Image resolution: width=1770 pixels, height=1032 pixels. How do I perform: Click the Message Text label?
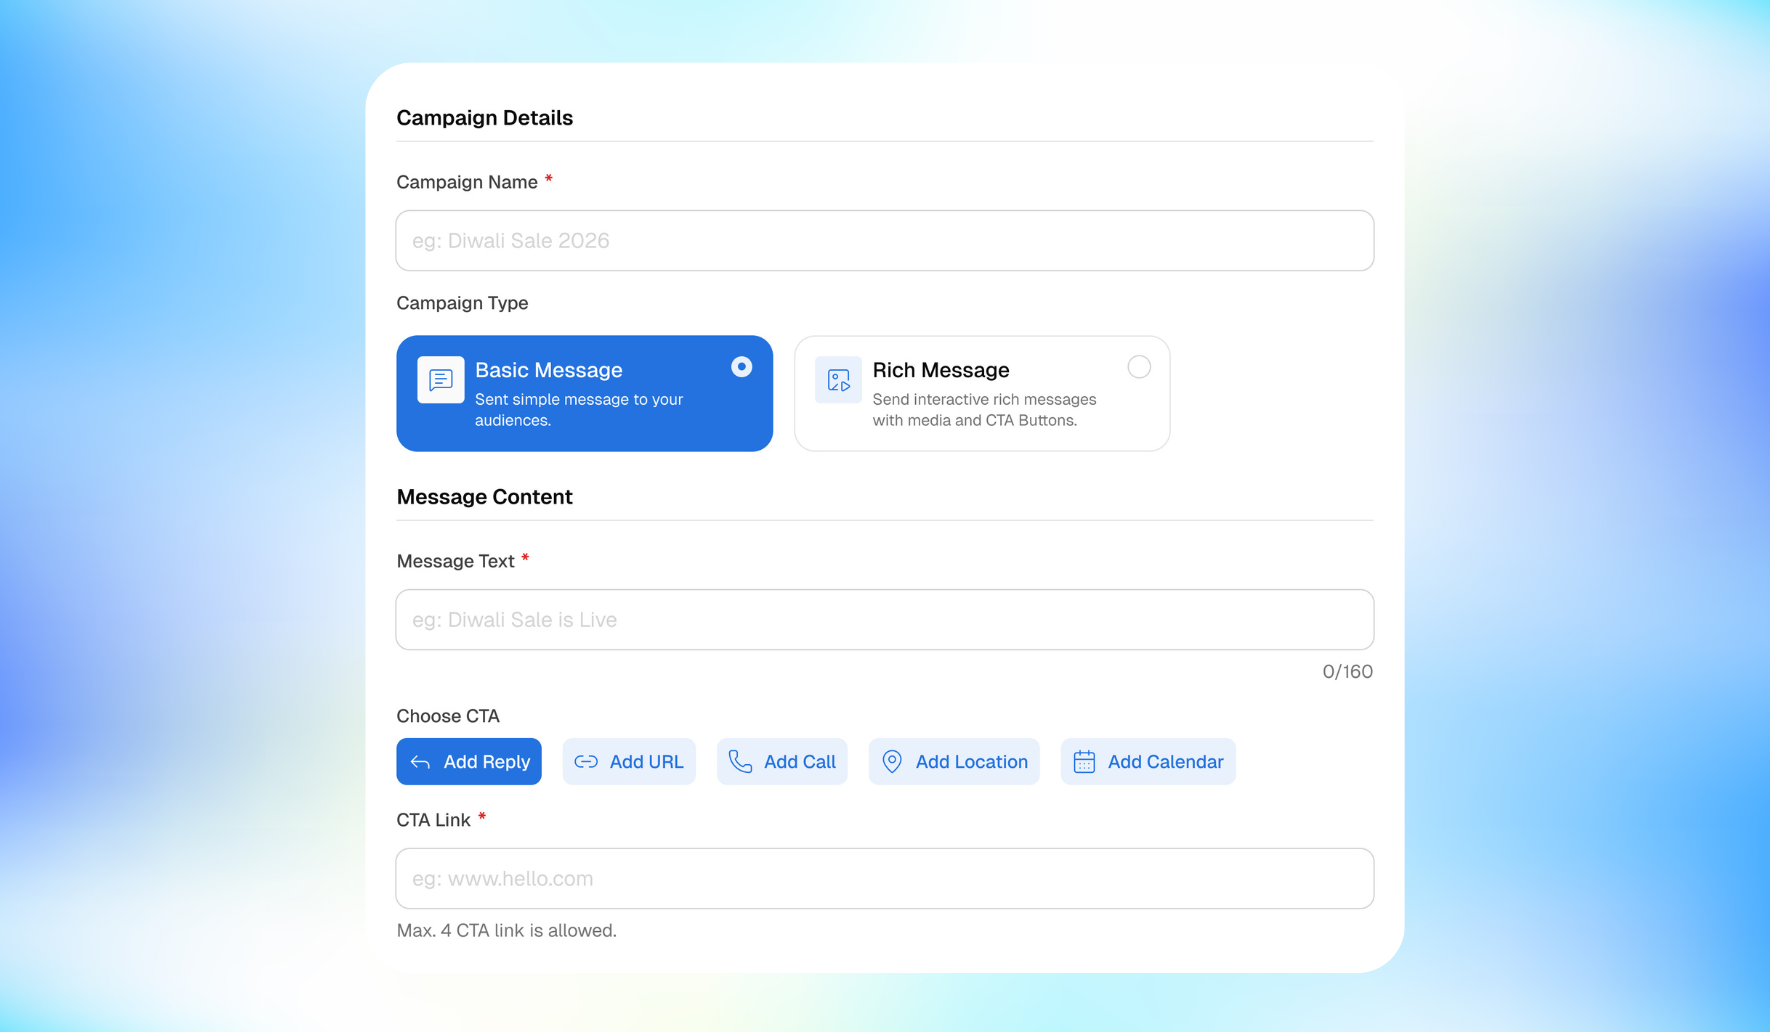click(455, 561)
